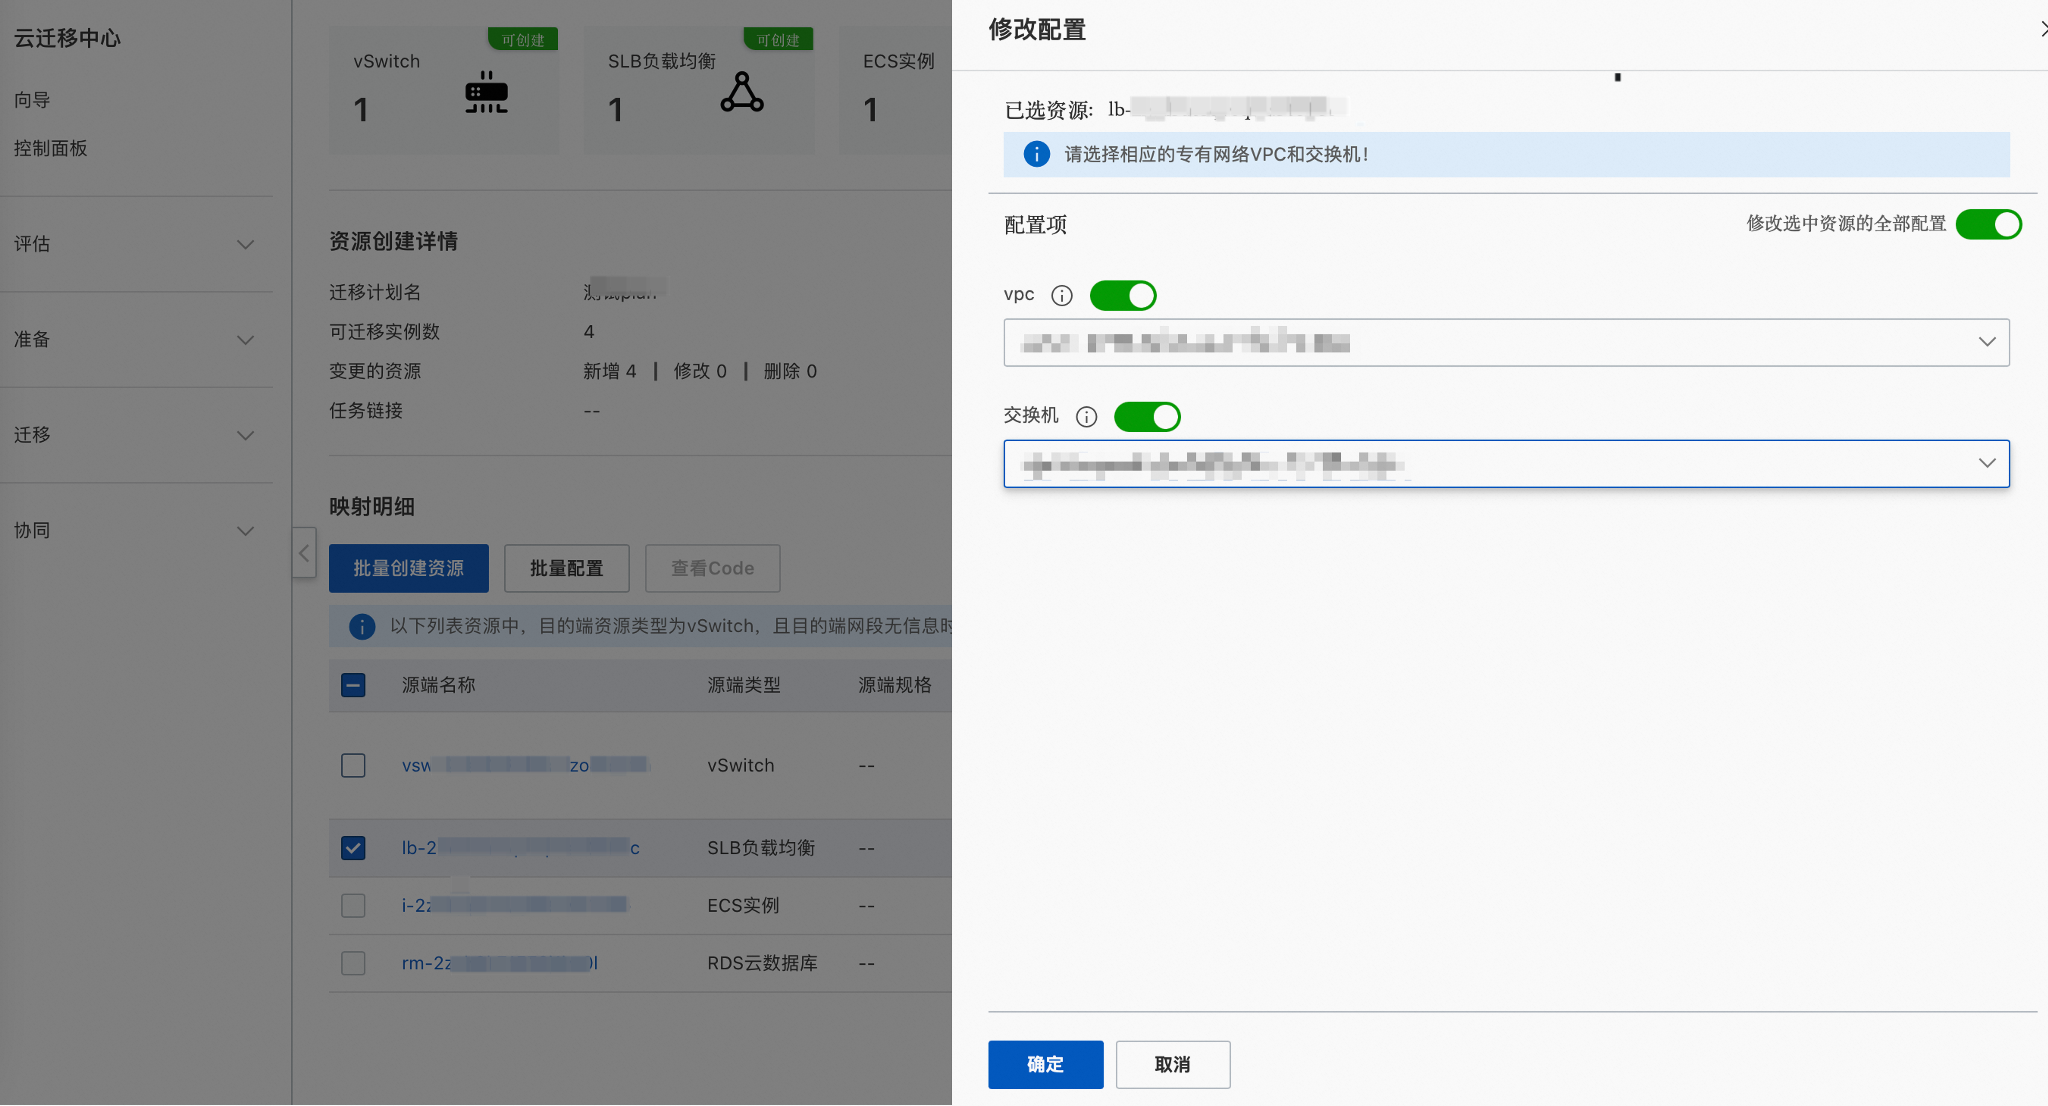Open the 交换机 dropdown list
This screenshot has width=2048, height=1106.
pos(1506,464)
